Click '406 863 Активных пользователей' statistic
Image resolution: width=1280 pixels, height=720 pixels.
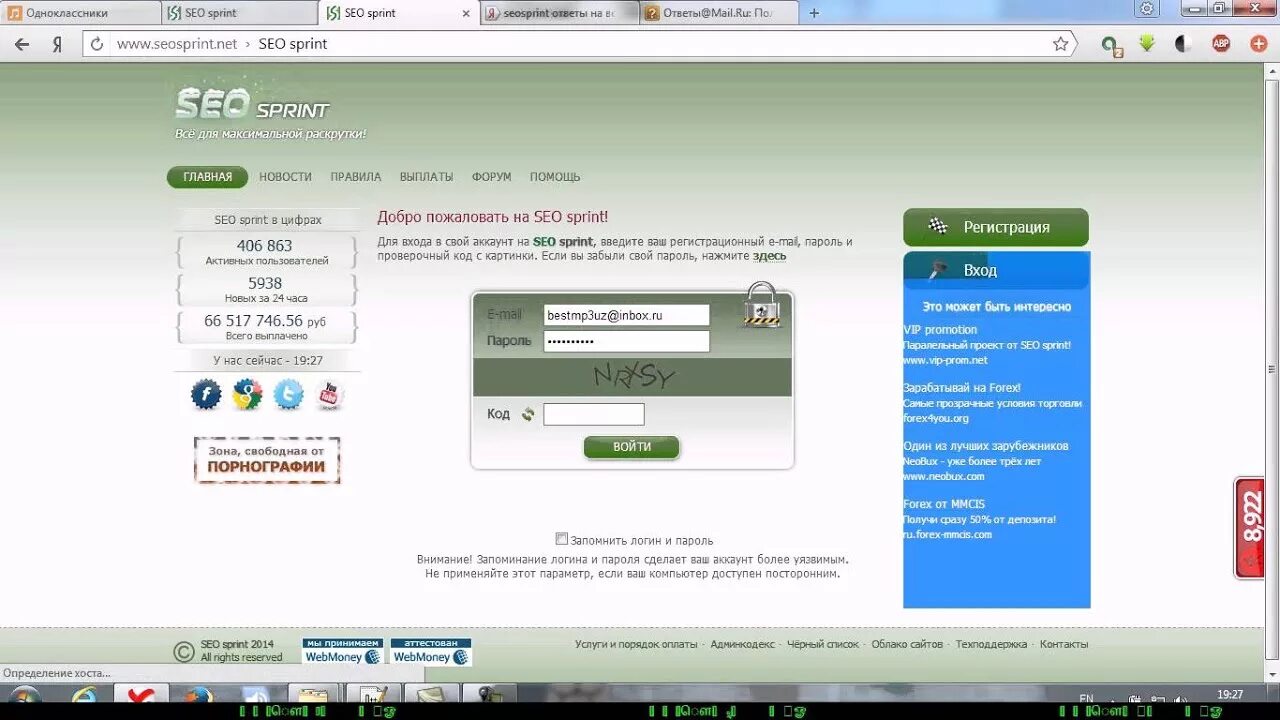click(266, 252)
